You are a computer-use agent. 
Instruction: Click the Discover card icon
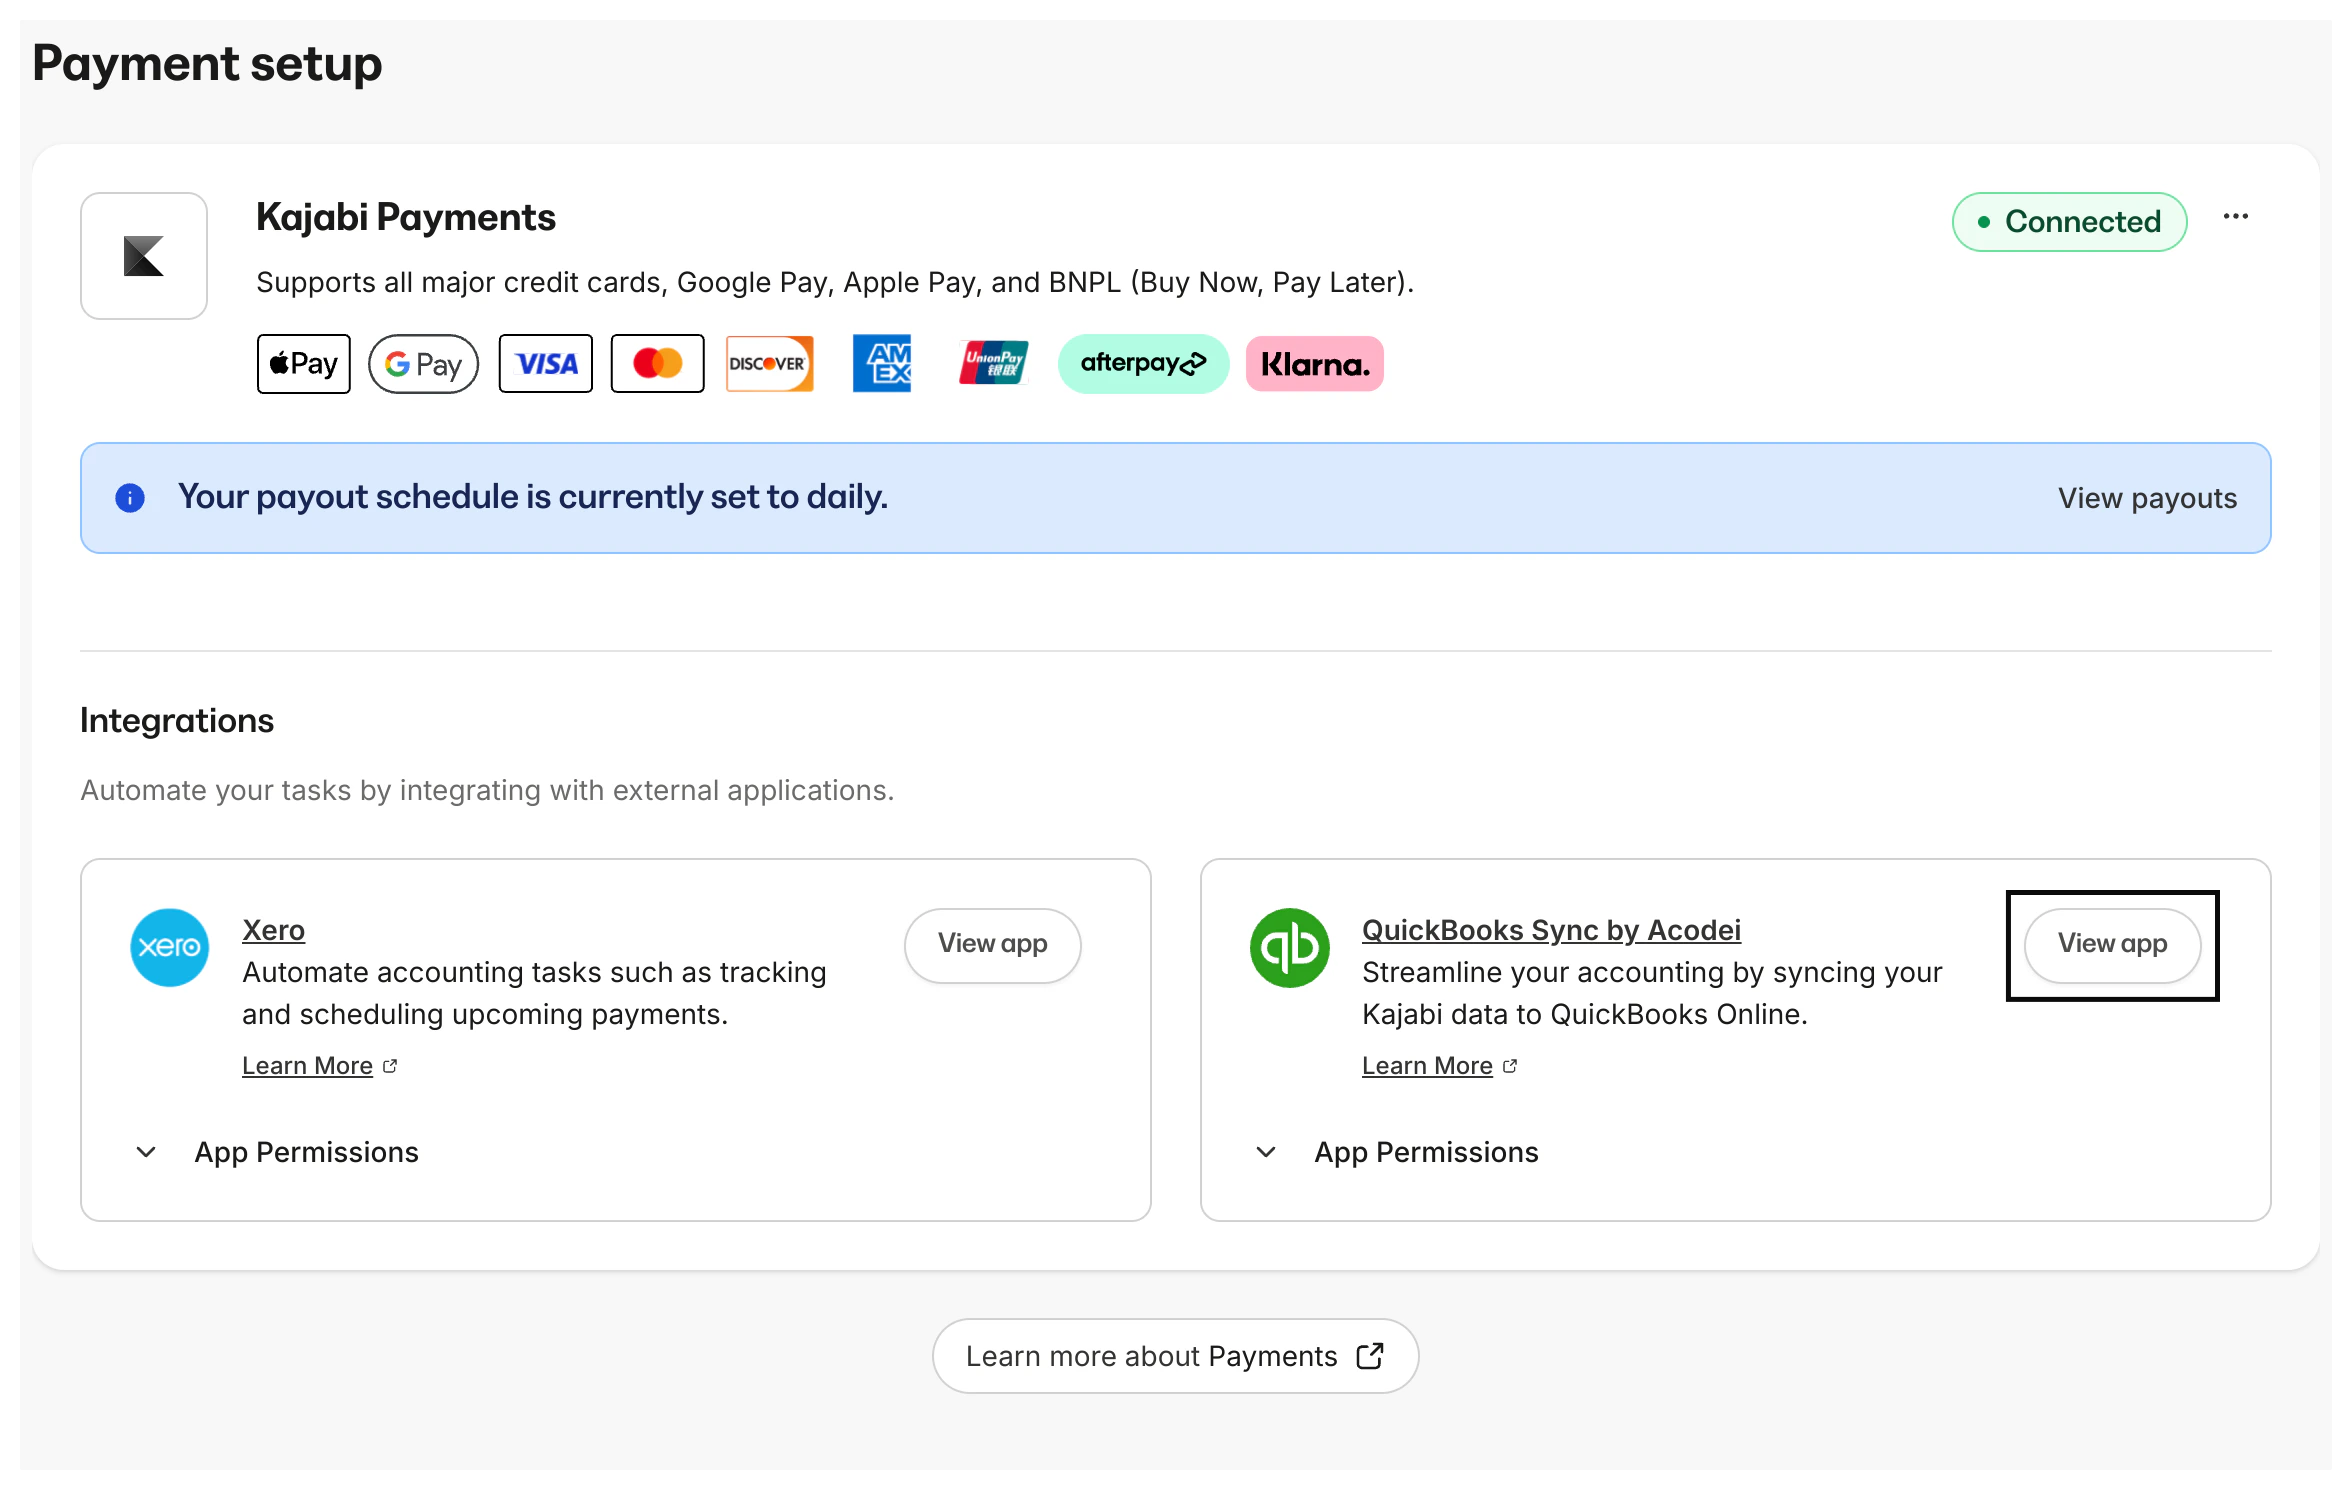coord(769,364)
